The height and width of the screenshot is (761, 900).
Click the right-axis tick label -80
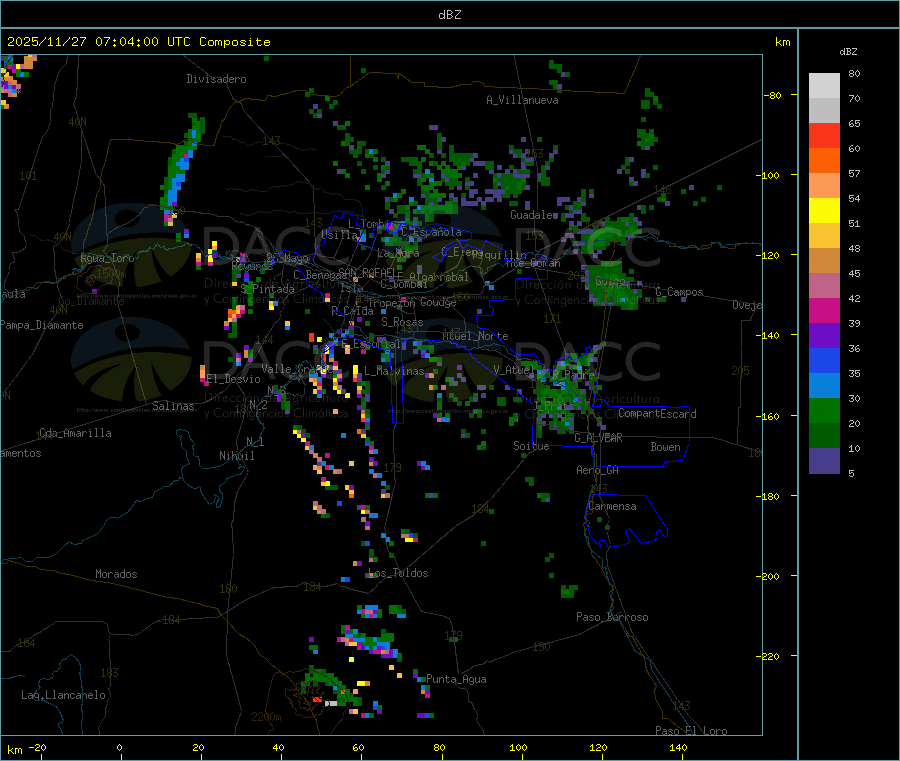coord(772,95)
